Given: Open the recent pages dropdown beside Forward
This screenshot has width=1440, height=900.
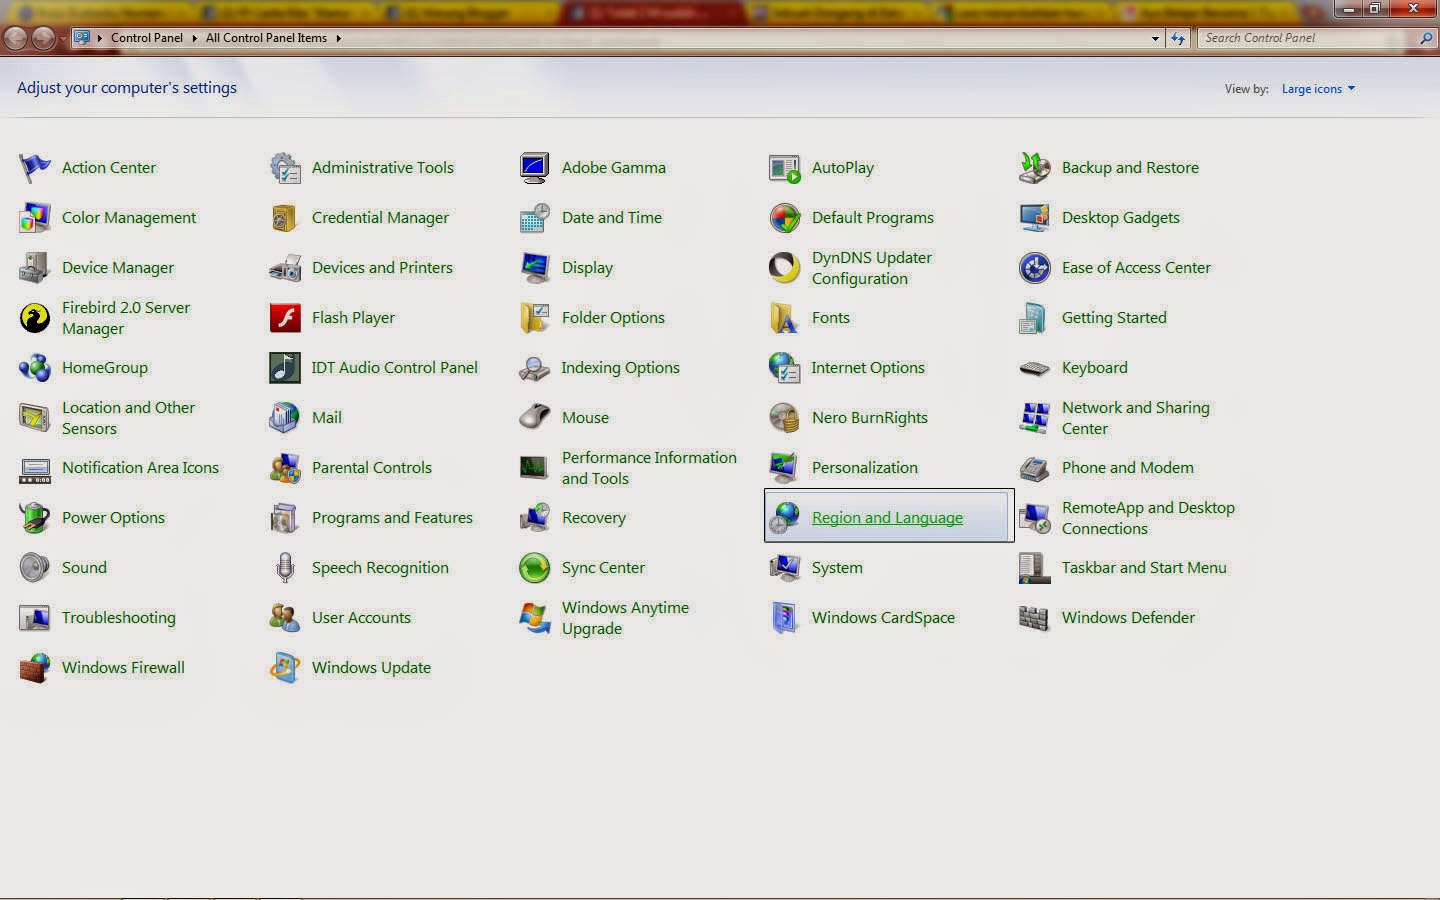Looking at the screenshot, I should (x=63, y=38).
